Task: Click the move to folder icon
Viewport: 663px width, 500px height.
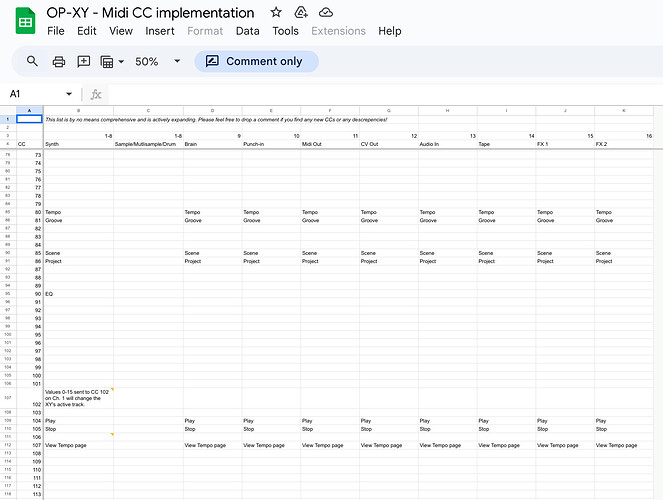Action: coord(301,12)
